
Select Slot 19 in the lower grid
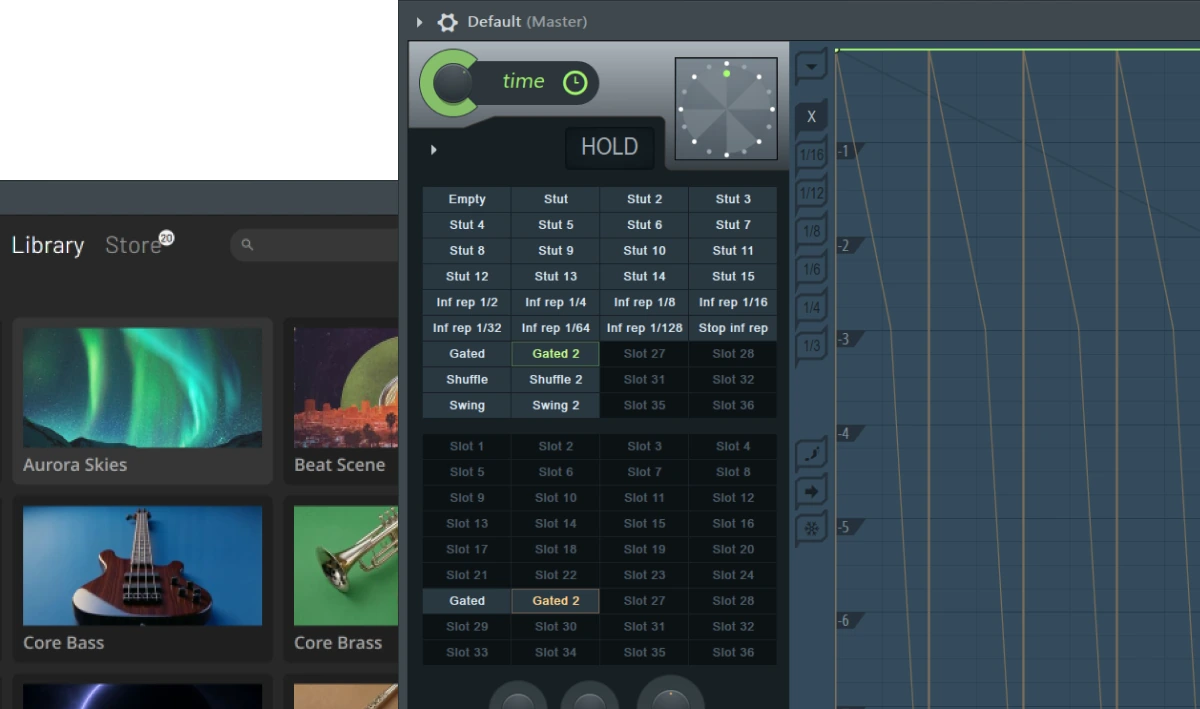644,549
